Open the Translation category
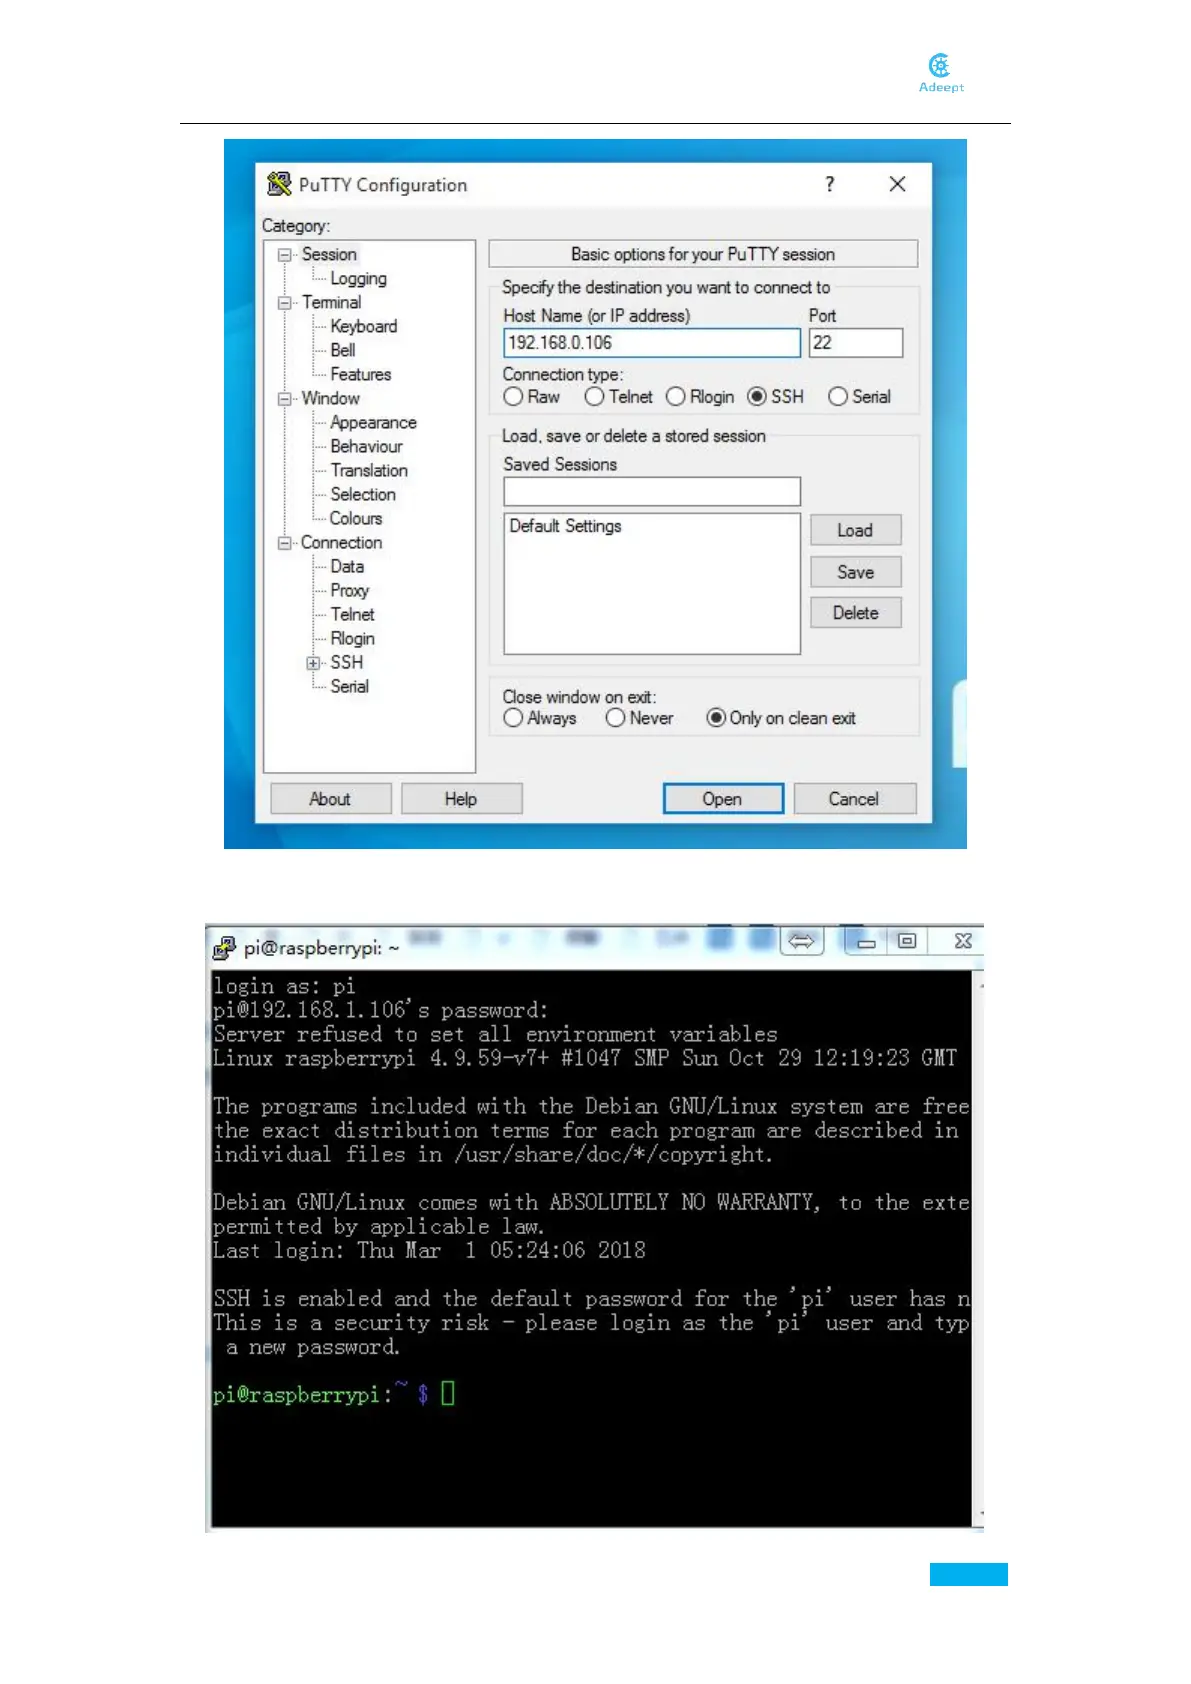 coord(369,470)
